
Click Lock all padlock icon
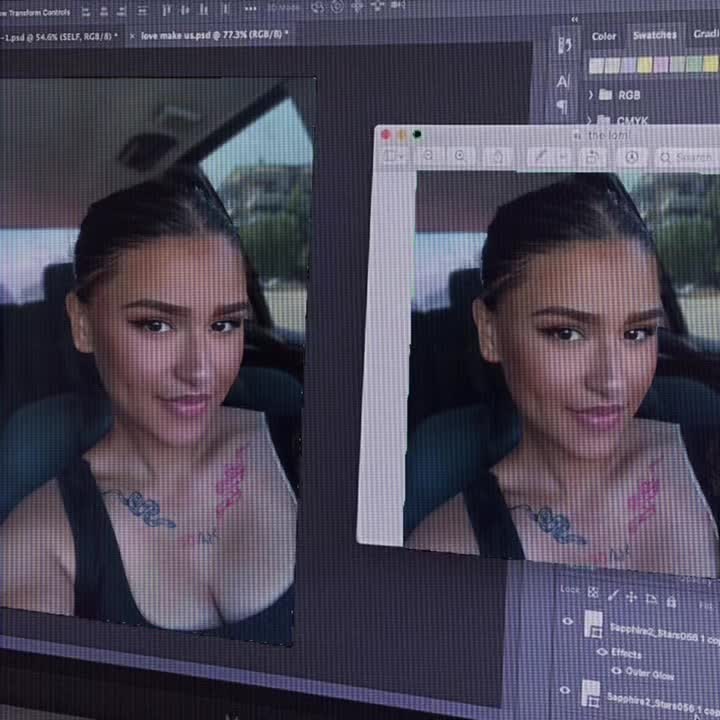[x=671, y=601]
